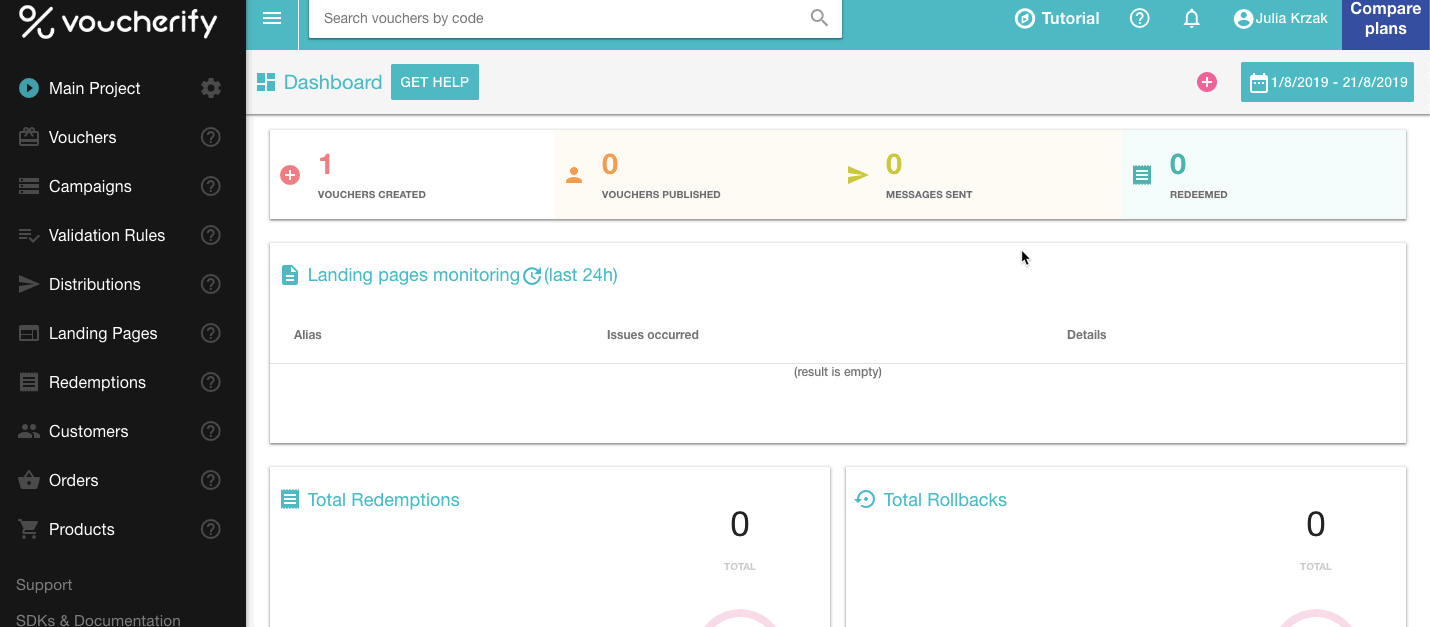Click the Messages Sent paper plane icon

(858, 175)
